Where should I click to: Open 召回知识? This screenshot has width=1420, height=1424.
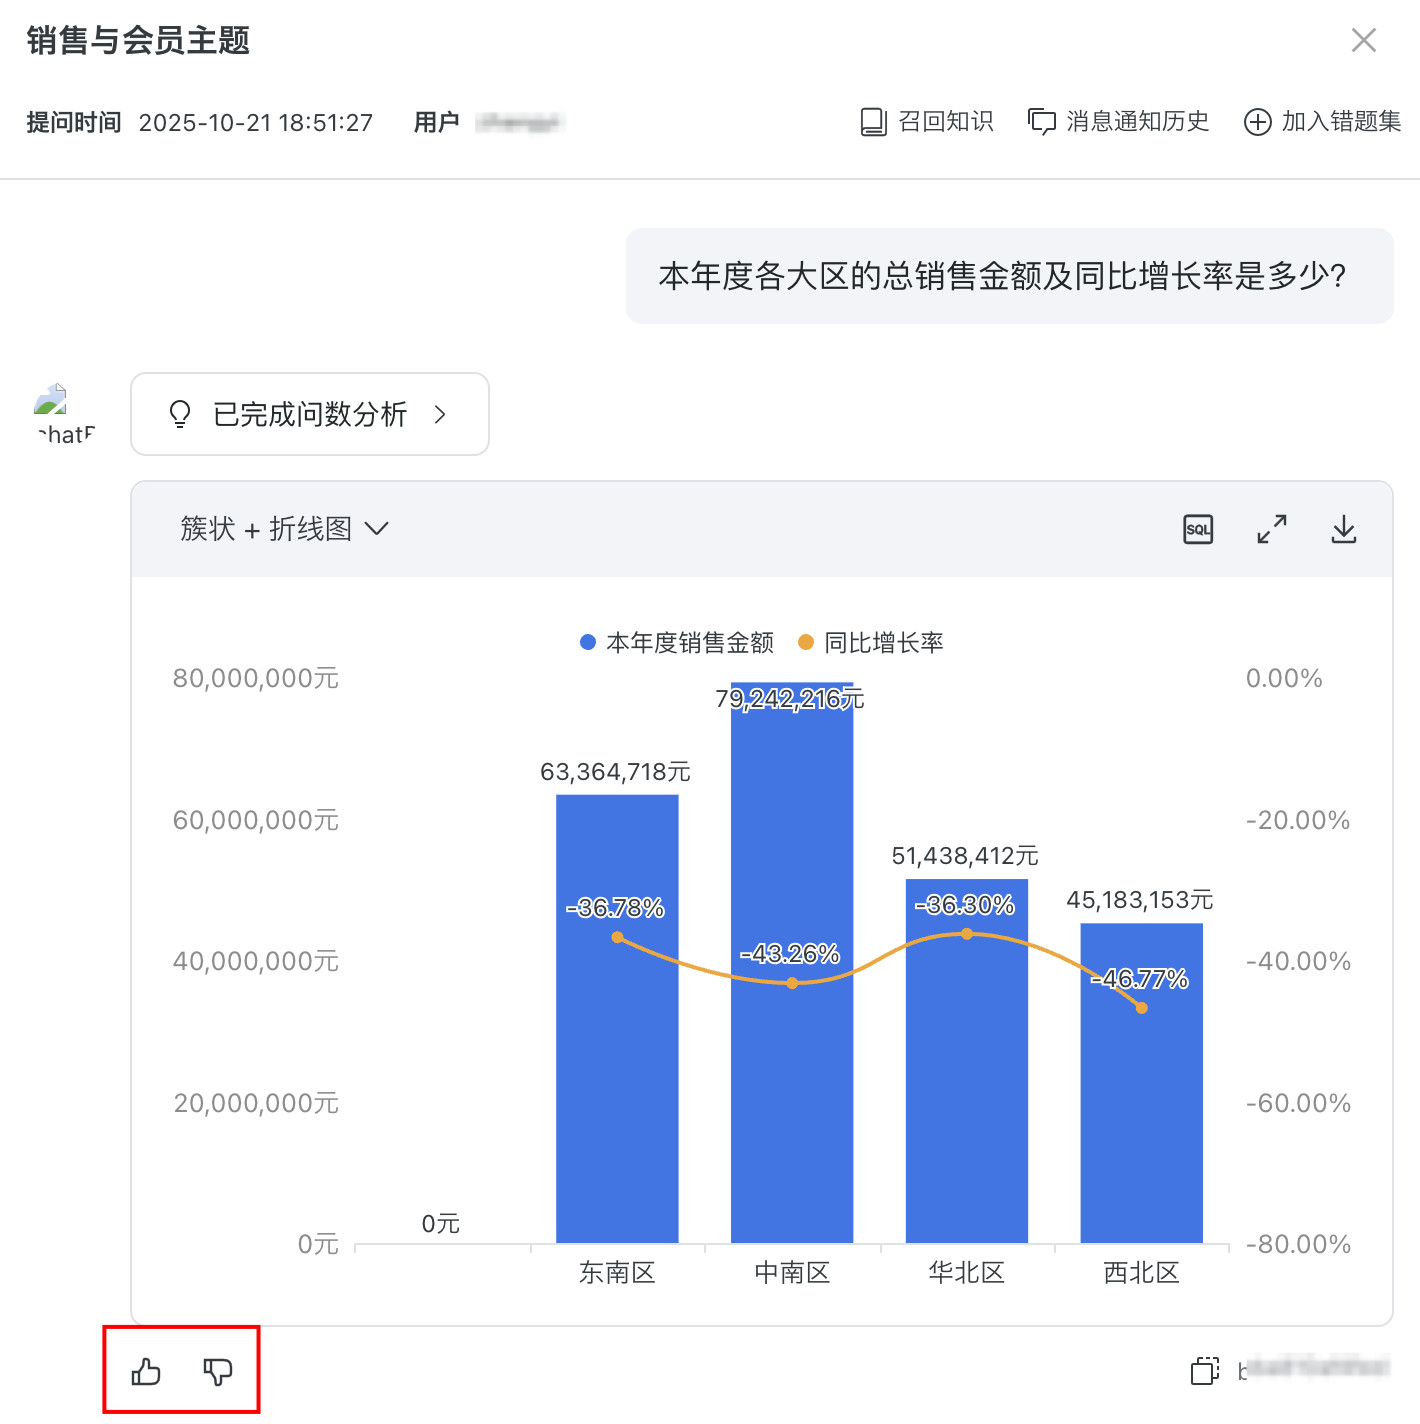tap(927, 122)
